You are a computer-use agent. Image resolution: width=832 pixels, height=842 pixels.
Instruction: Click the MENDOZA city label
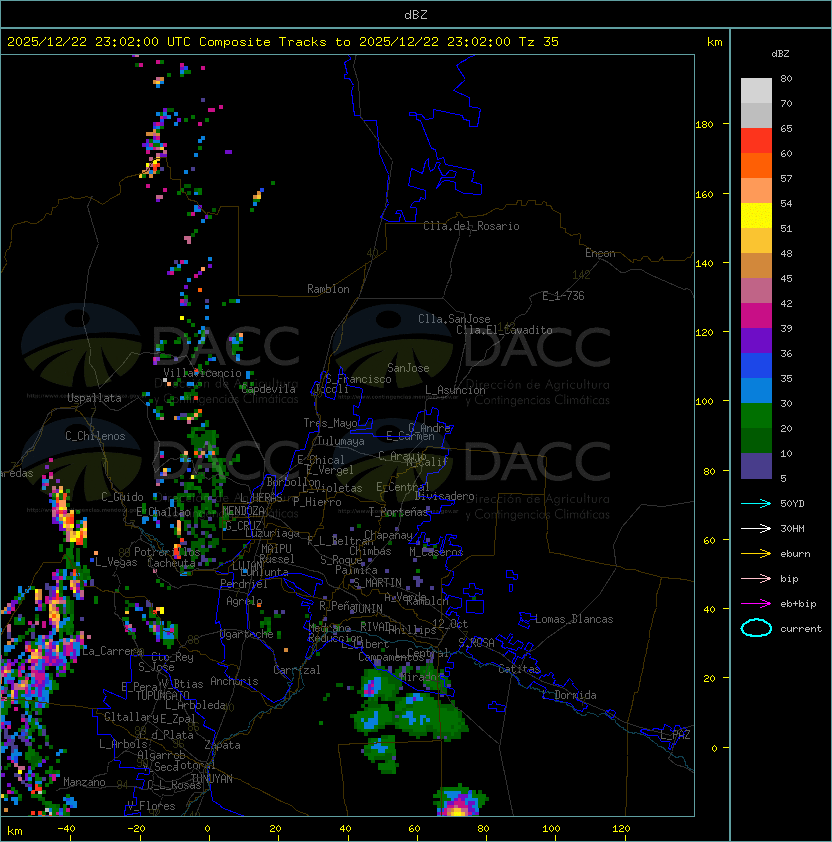pos(243,511)
